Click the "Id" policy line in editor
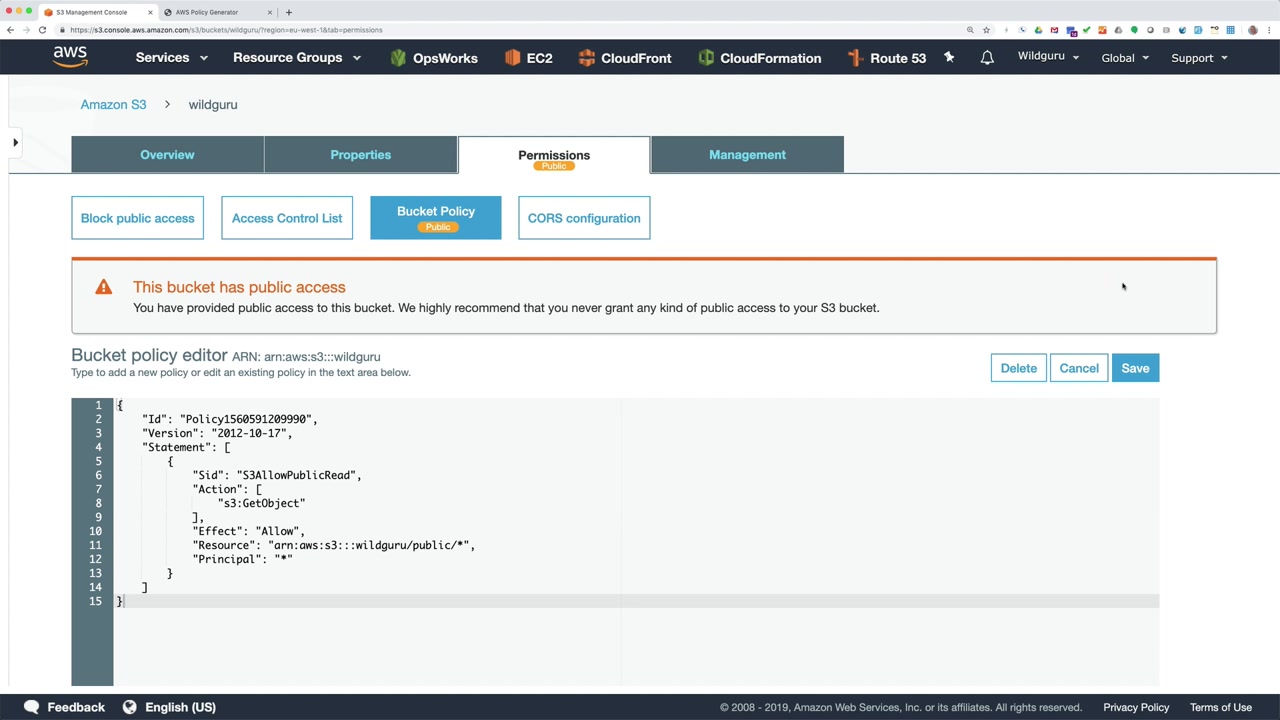The height and width of the screenshot is (720, 1280). (x=229, y=419)
